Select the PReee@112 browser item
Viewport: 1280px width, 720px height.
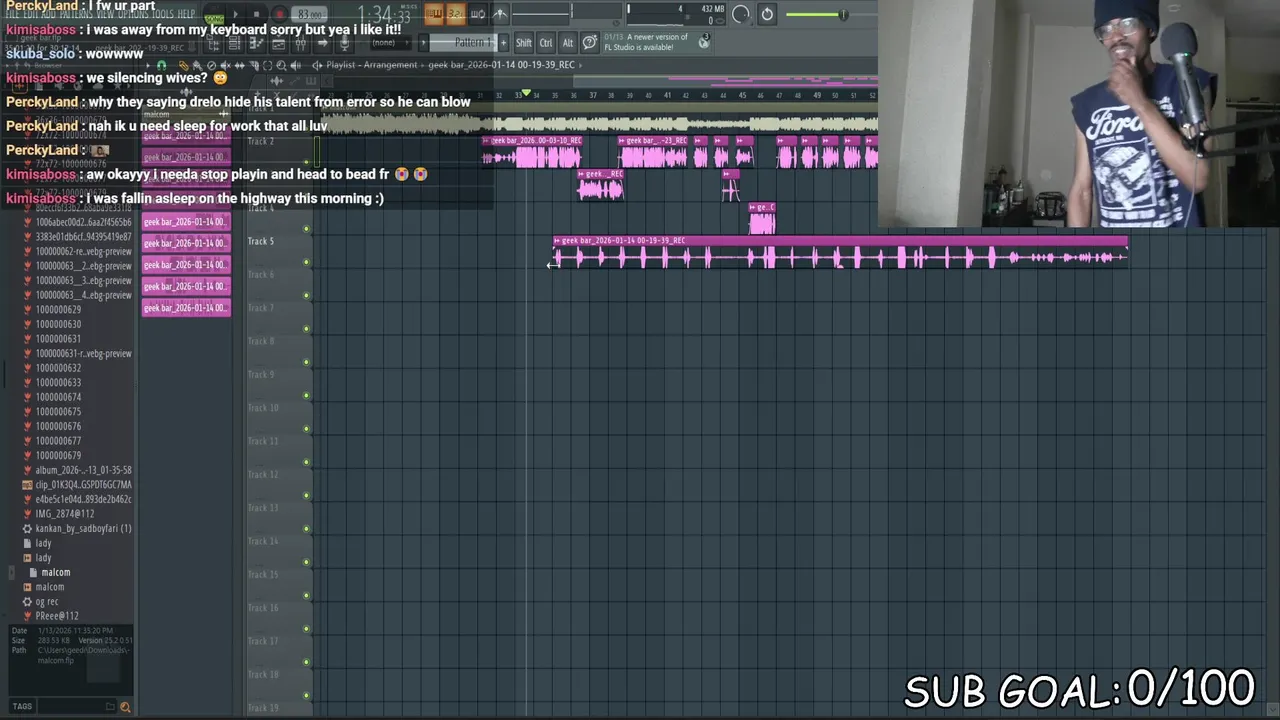56,616
